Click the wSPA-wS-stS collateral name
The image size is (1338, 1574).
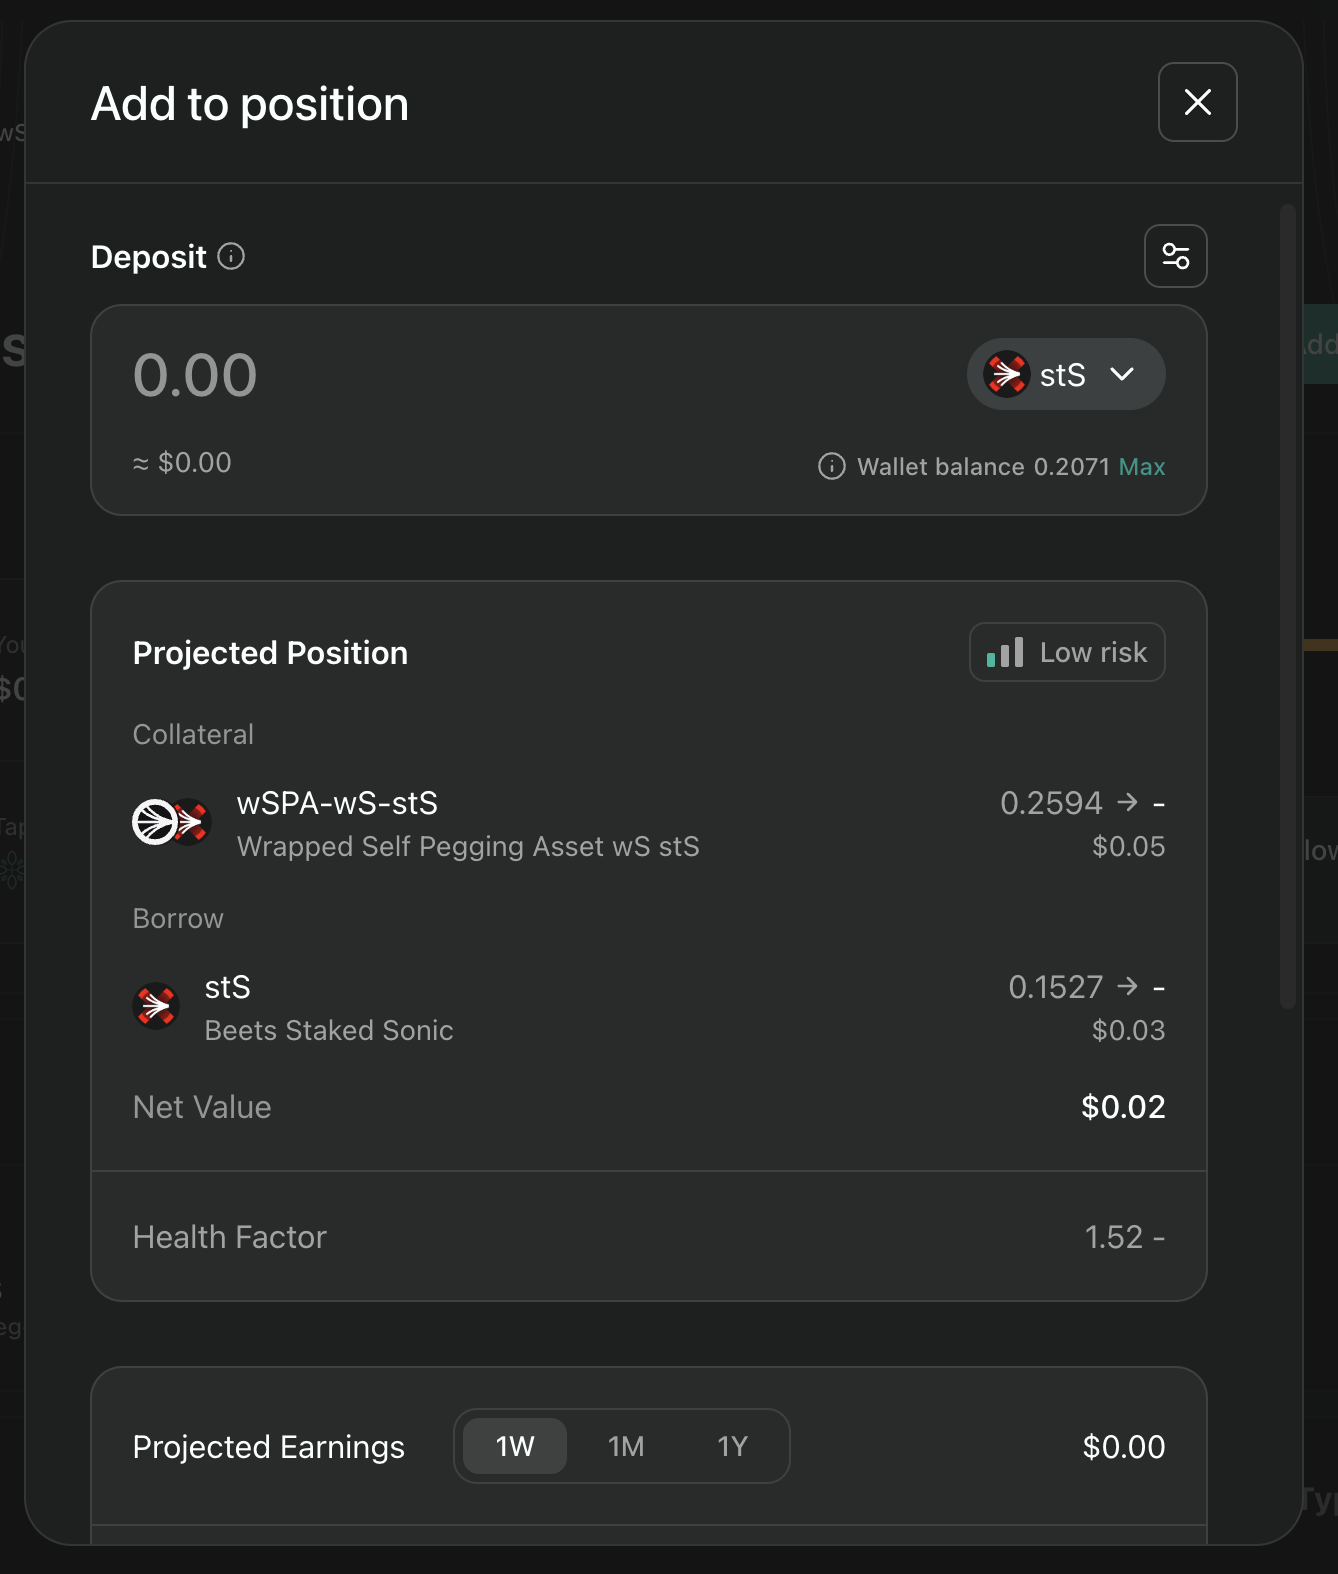[x=337, y=803]
